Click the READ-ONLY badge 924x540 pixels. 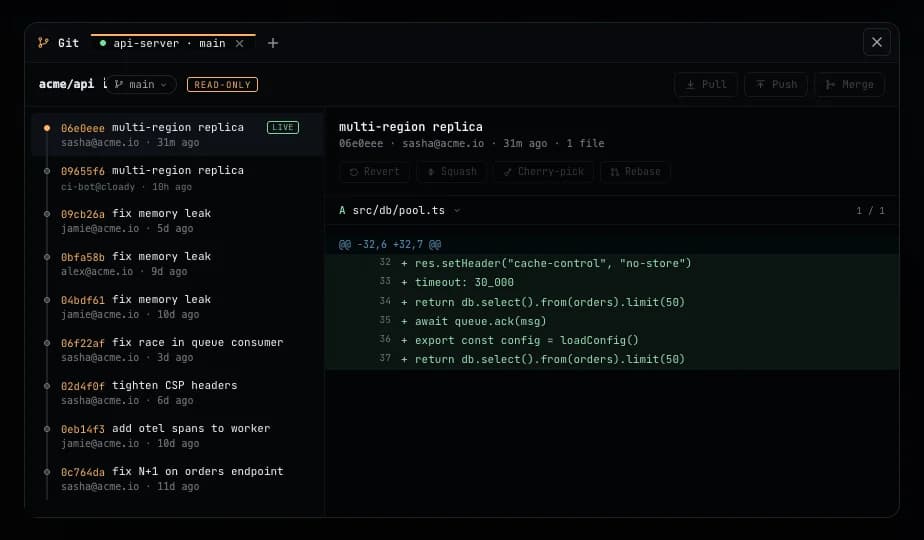coord(222,84)
